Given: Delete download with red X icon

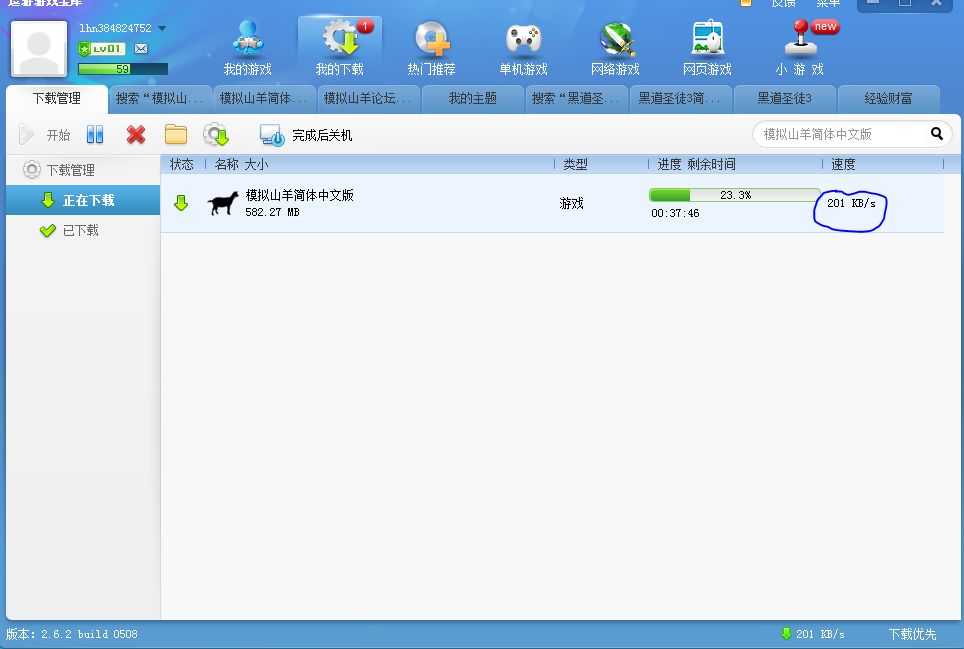Looking at the screenshot, I should pyautogui.click(x=136, y=134).
